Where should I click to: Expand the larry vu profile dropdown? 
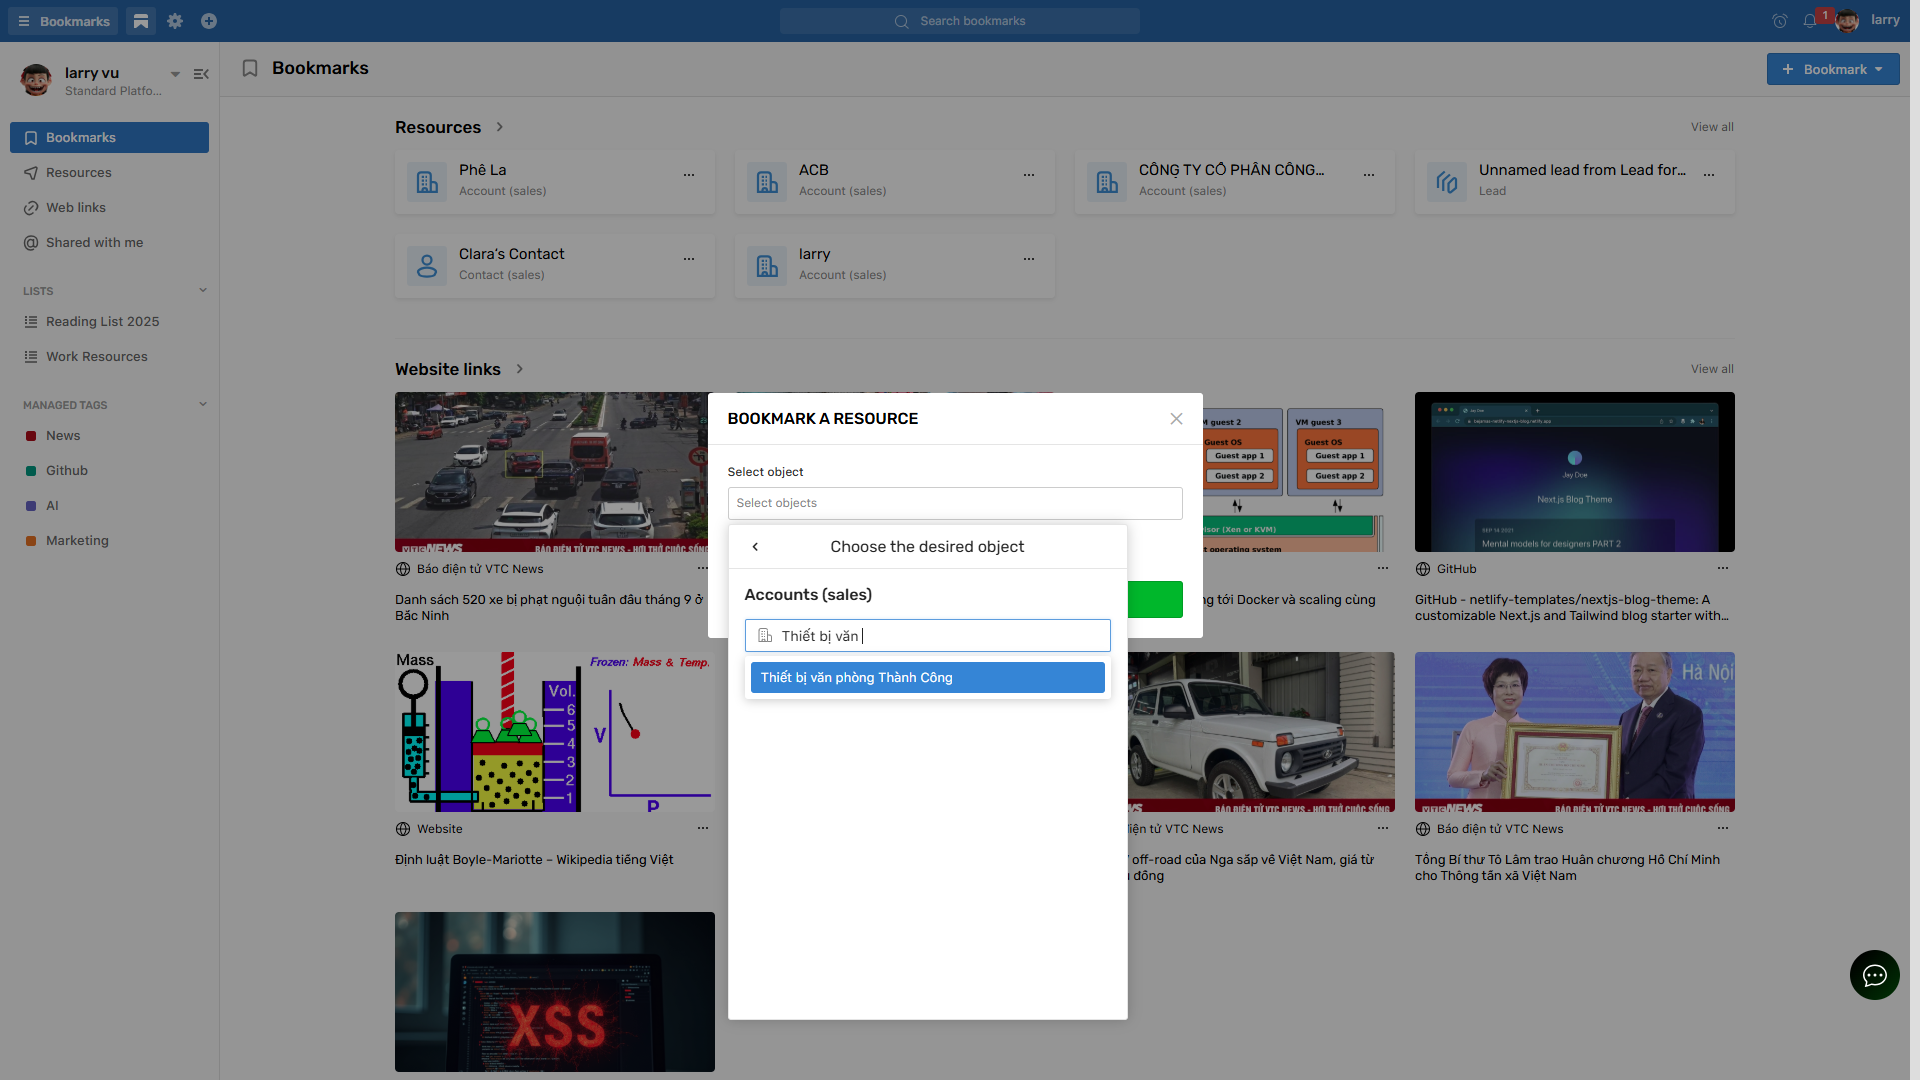pyautogui.click(x=175, y=74)
